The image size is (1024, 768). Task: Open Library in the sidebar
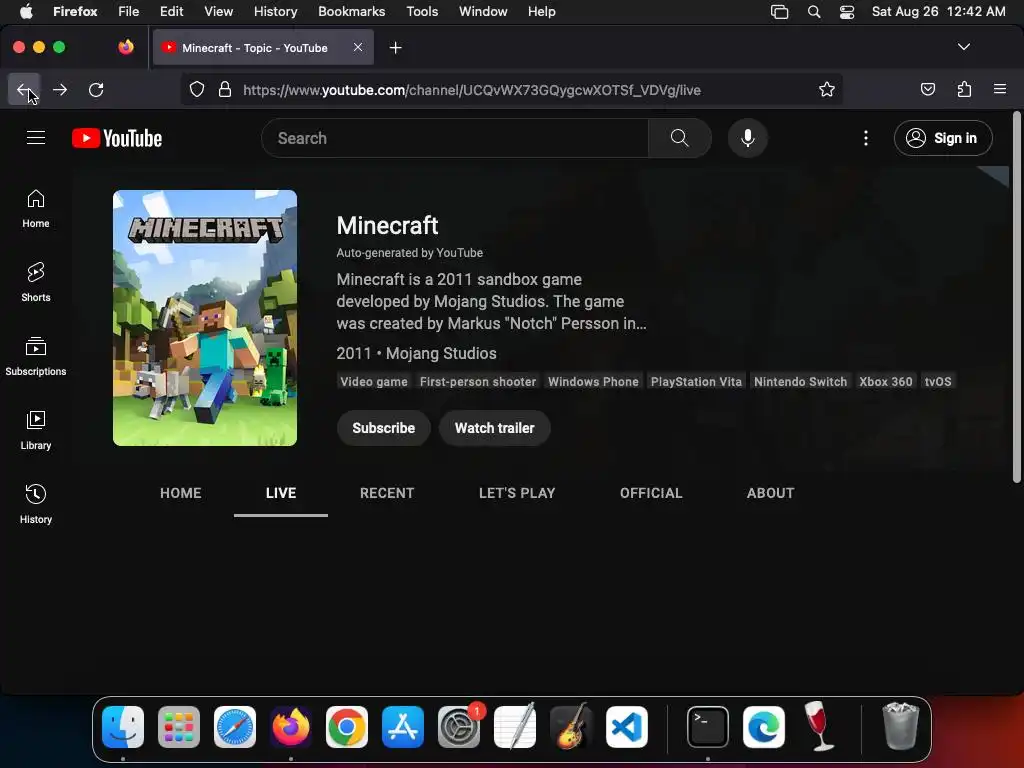pyautogui.click(x=36, y=430)
